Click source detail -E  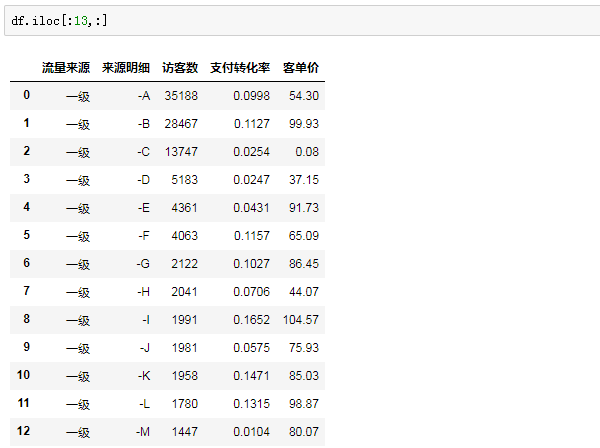pos(144,208)
